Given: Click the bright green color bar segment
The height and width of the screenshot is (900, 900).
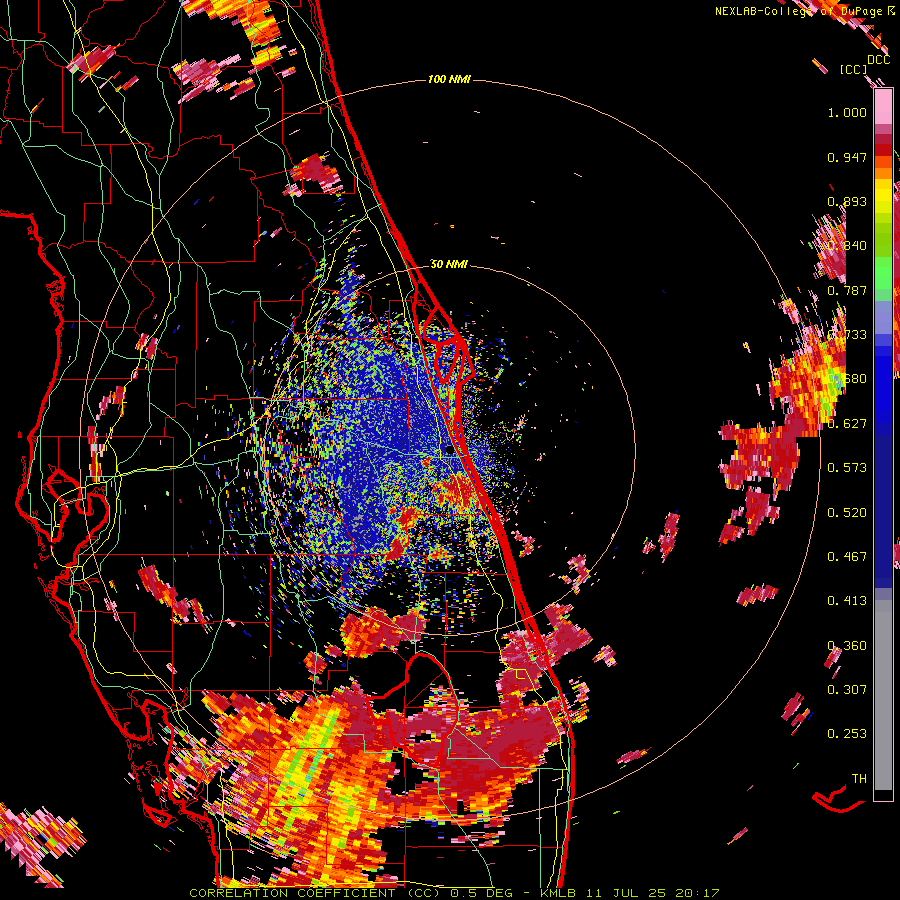Looking at the screenshot, I should [x=883, y=271].
